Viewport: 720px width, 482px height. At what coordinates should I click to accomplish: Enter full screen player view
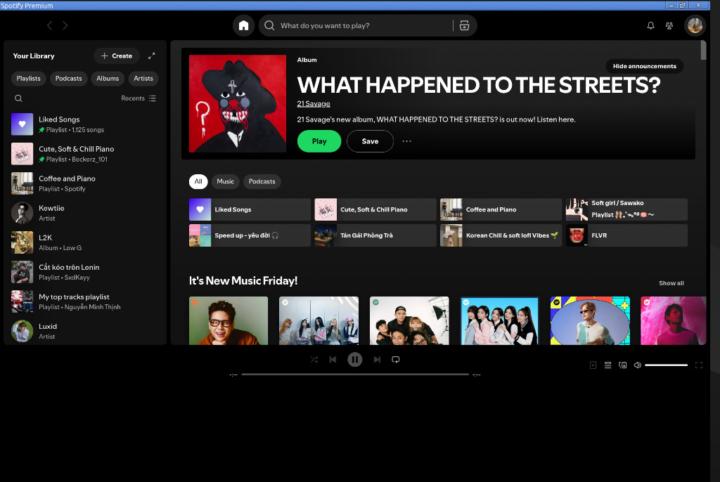(699, 365)
